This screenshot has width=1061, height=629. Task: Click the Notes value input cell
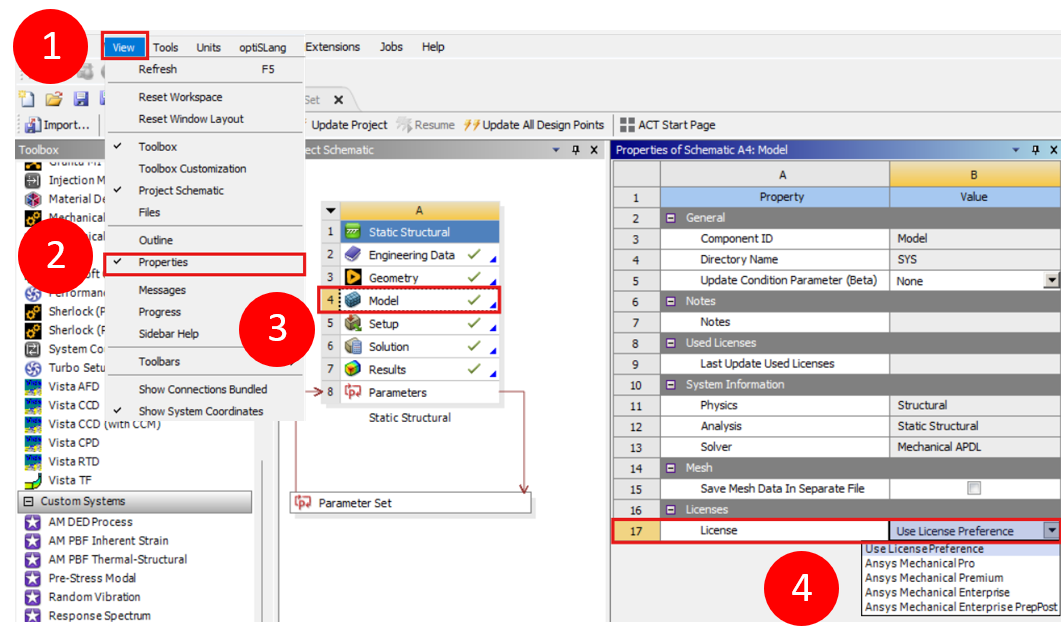point(974,322)
